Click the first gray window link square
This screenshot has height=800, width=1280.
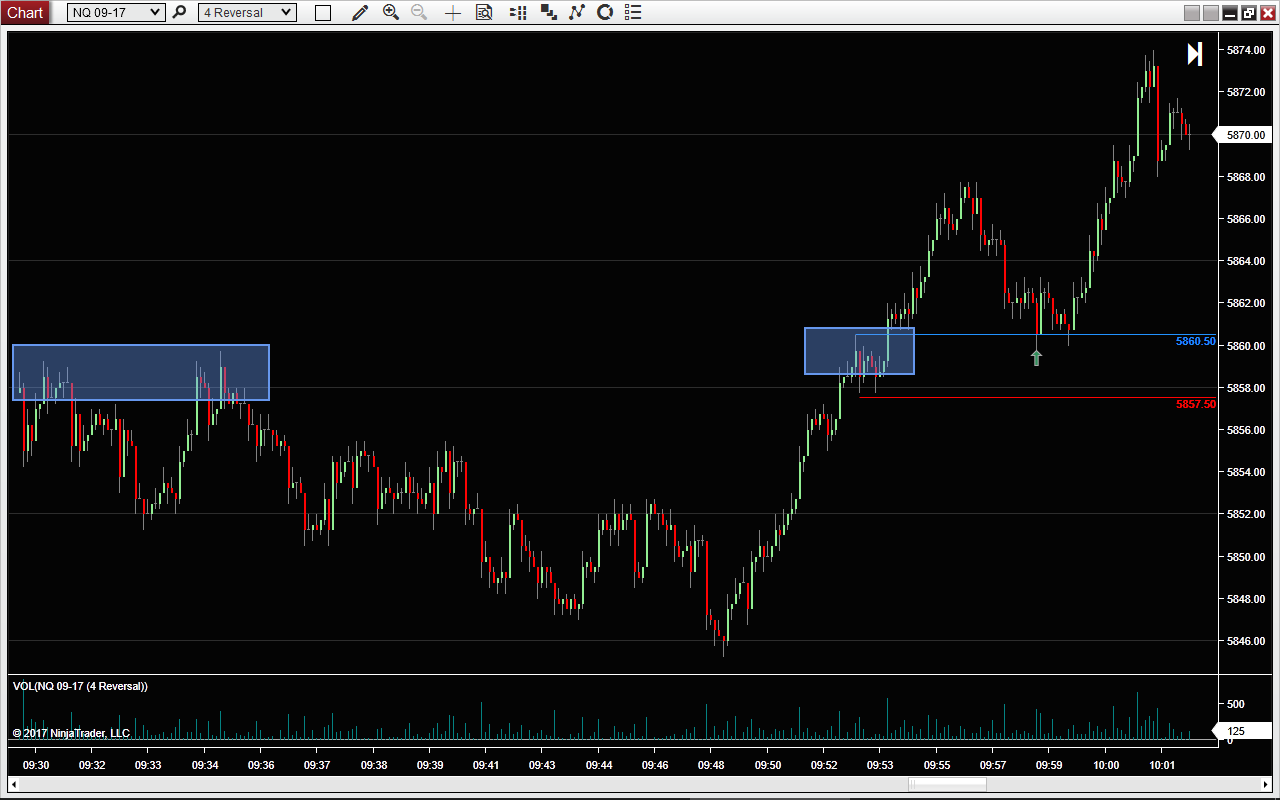[x=1191, y=13]
